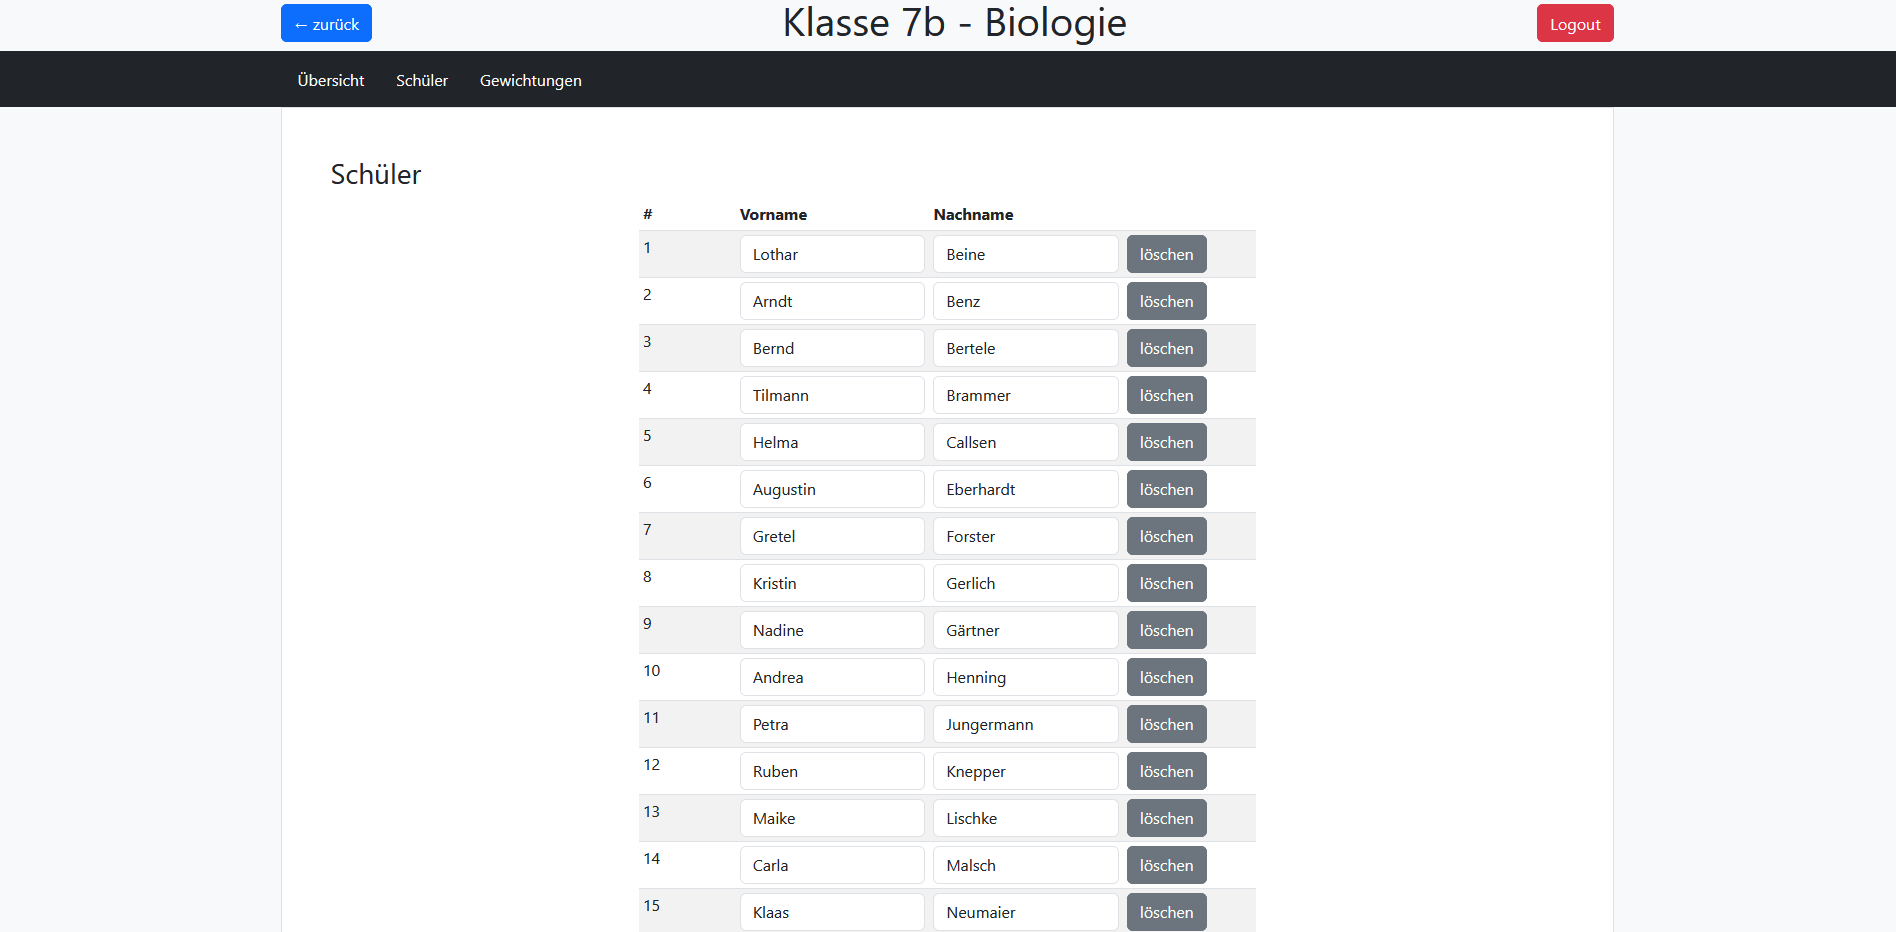Open the Übersicht page
The height and width of the screenshot is (932, 1896).
pyautogui.click(x=329, y=80)
